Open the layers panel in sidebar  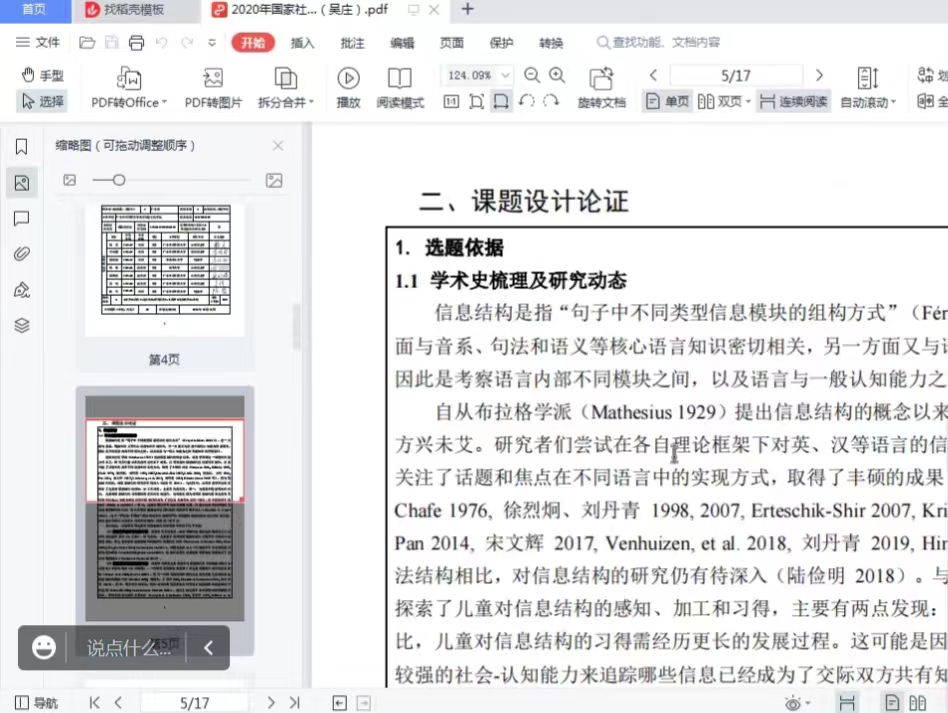[x=21, y=325]
